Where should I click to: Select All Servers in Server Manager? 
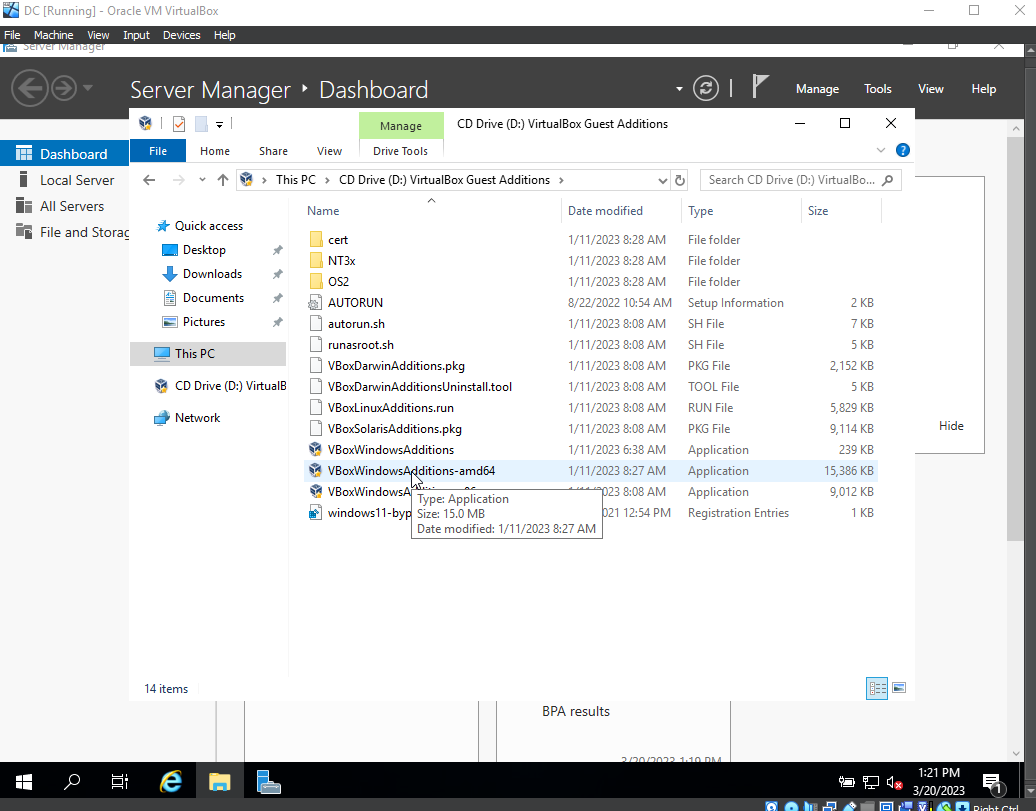[71, 206]
